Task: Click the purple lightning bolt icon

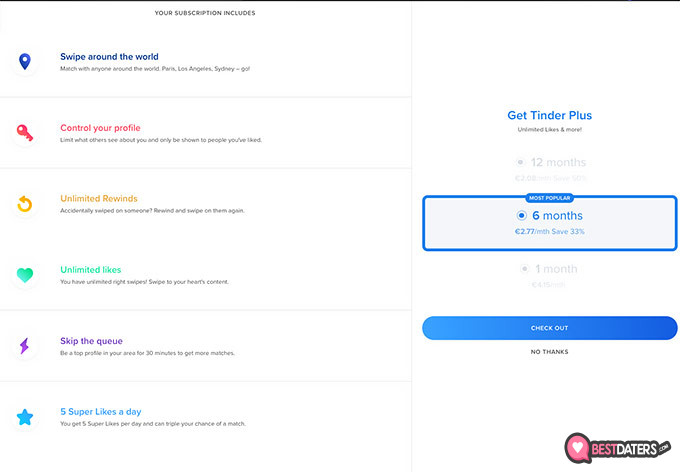Action: 24,346
